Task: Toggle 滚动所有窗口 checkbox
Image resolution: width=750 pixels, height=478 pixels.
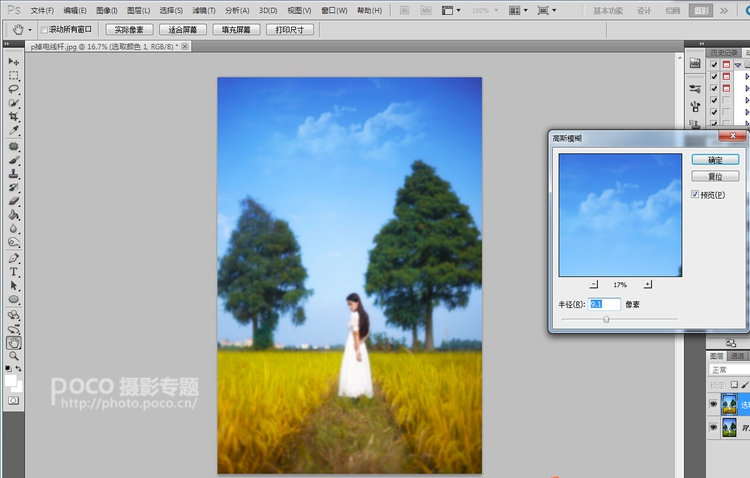Action: pos(44,30)
